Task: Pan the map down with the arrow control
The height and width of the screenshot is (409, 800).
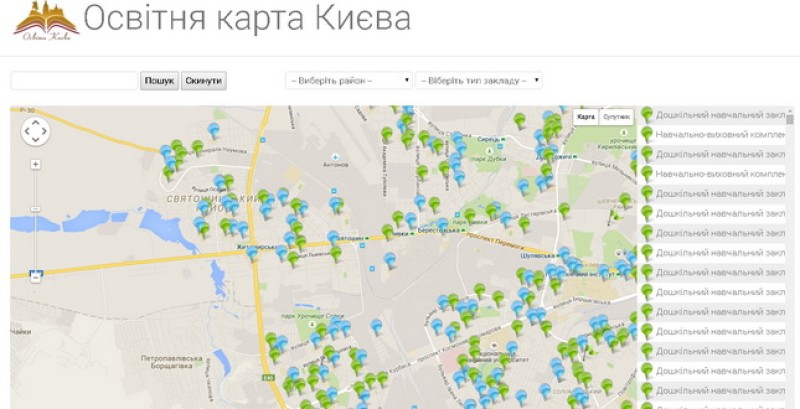Action: 35,140
